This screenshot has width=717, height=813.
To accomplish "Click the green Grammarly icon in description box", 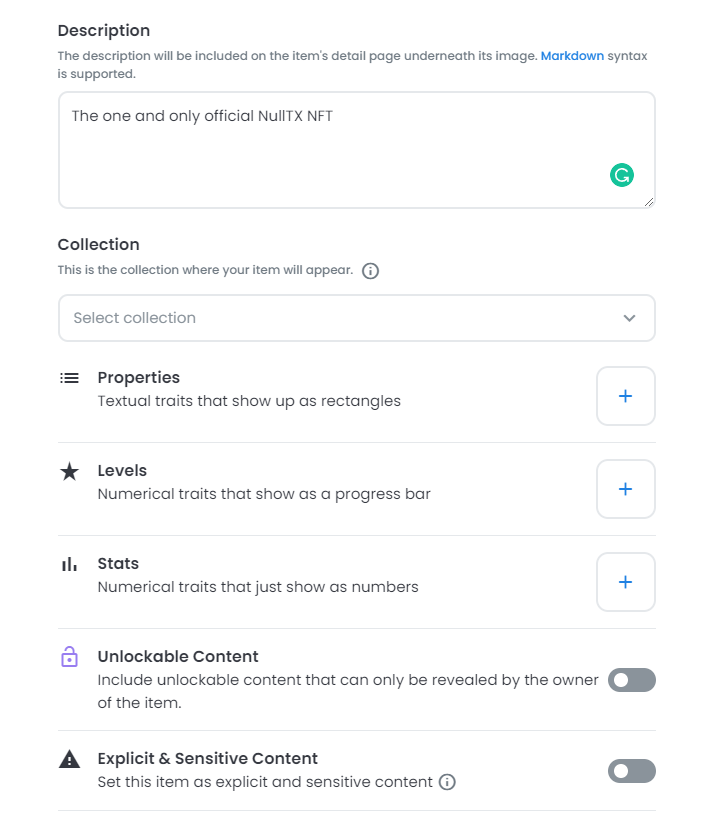I will point(622,175).
